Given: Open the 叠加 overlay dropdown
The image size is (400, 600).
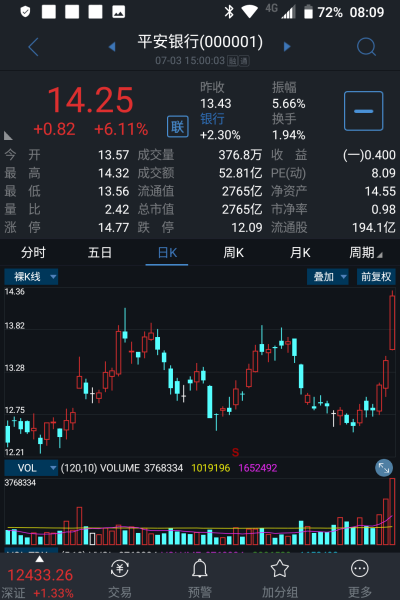Looking at the screenshot, I should [328, 277].
